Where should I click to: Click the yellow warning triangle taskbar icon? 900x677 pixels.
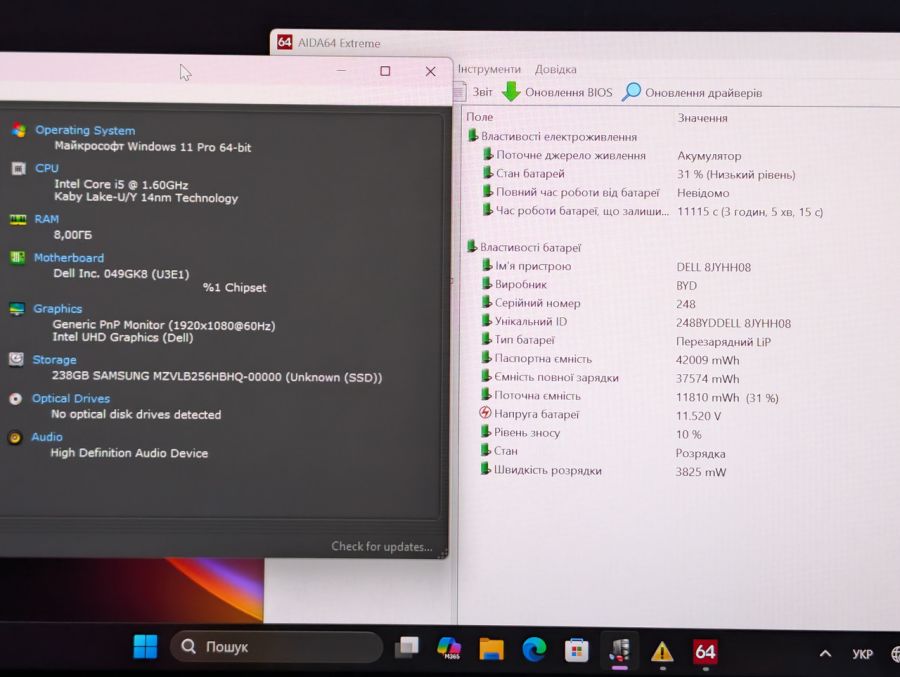(662, 652)
